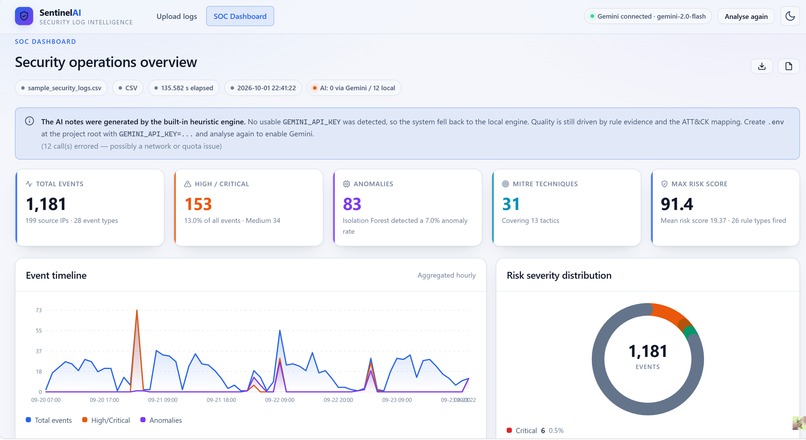Click the SOC DASHBOARD breadcrumb label
This screenshot has width=806, height=440.
click(45, 42)
